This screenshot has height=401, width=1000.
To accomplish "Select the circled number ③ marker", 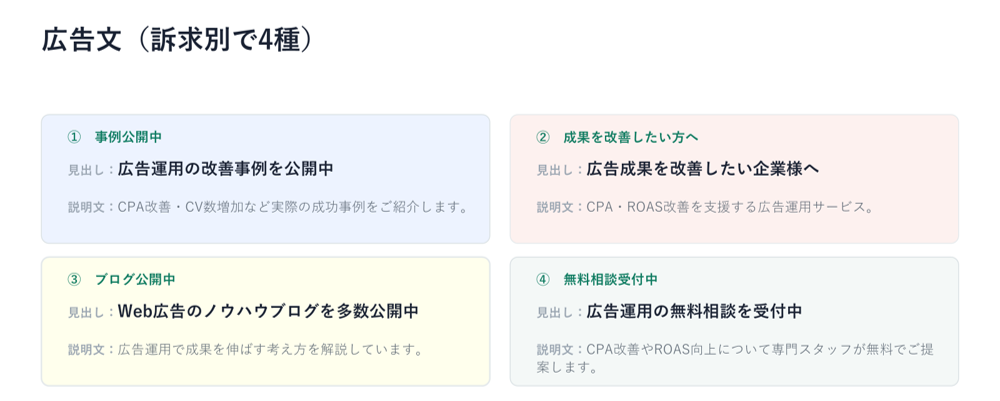I will (75, 279).
